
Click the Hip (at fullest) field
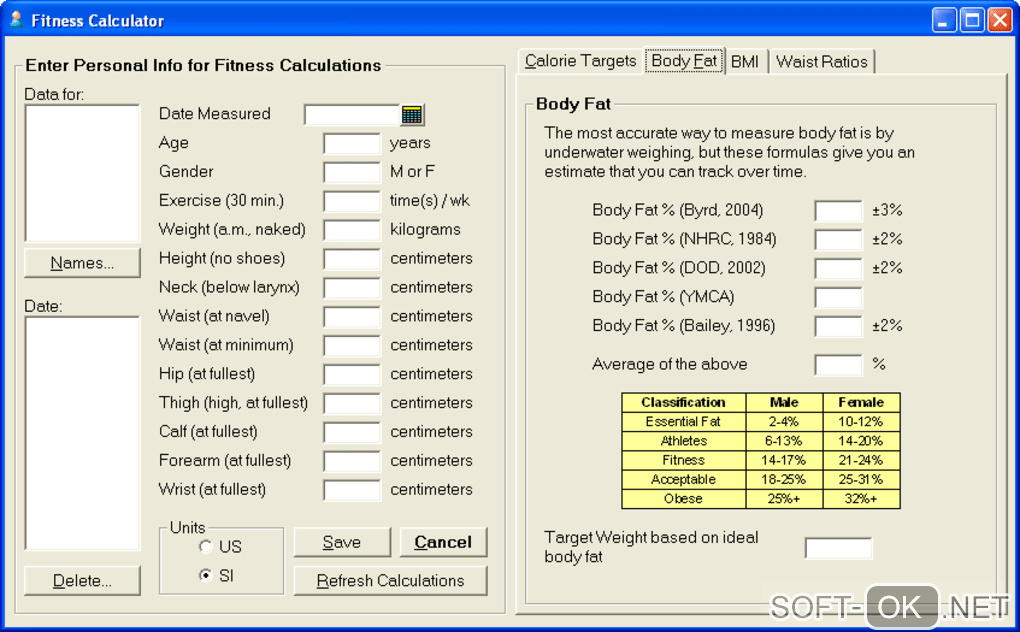352,375
